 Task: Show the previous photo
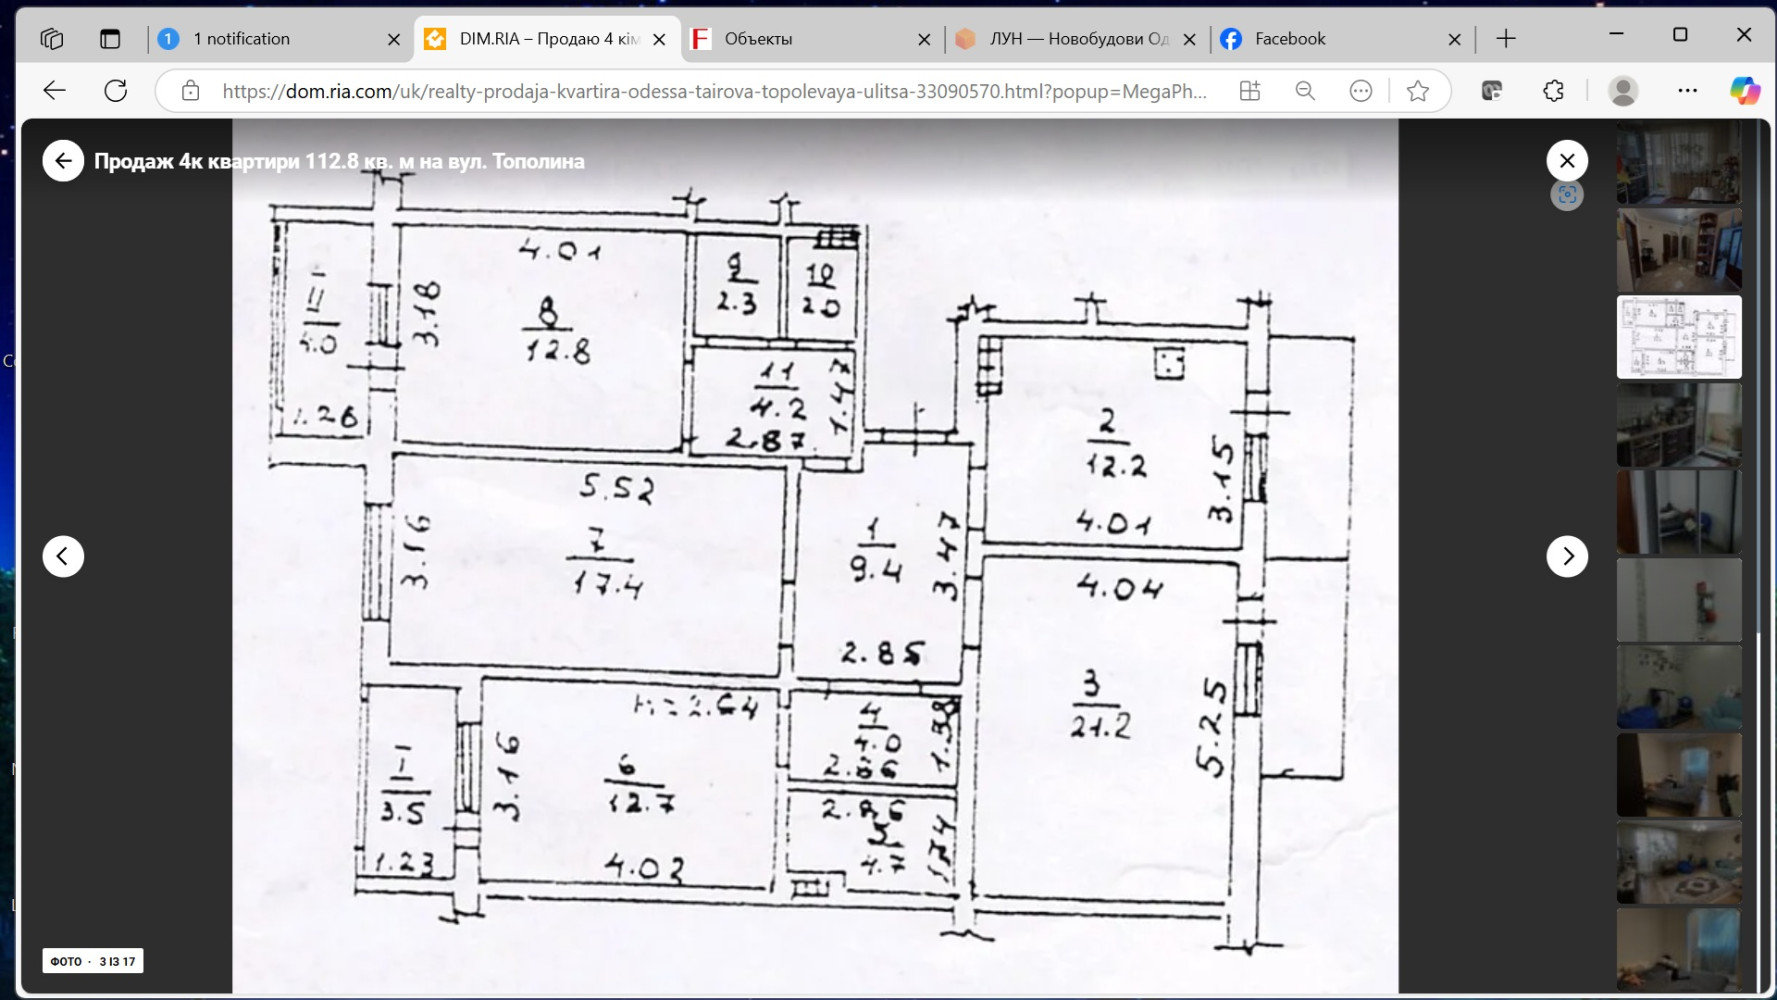pos(63,556)
